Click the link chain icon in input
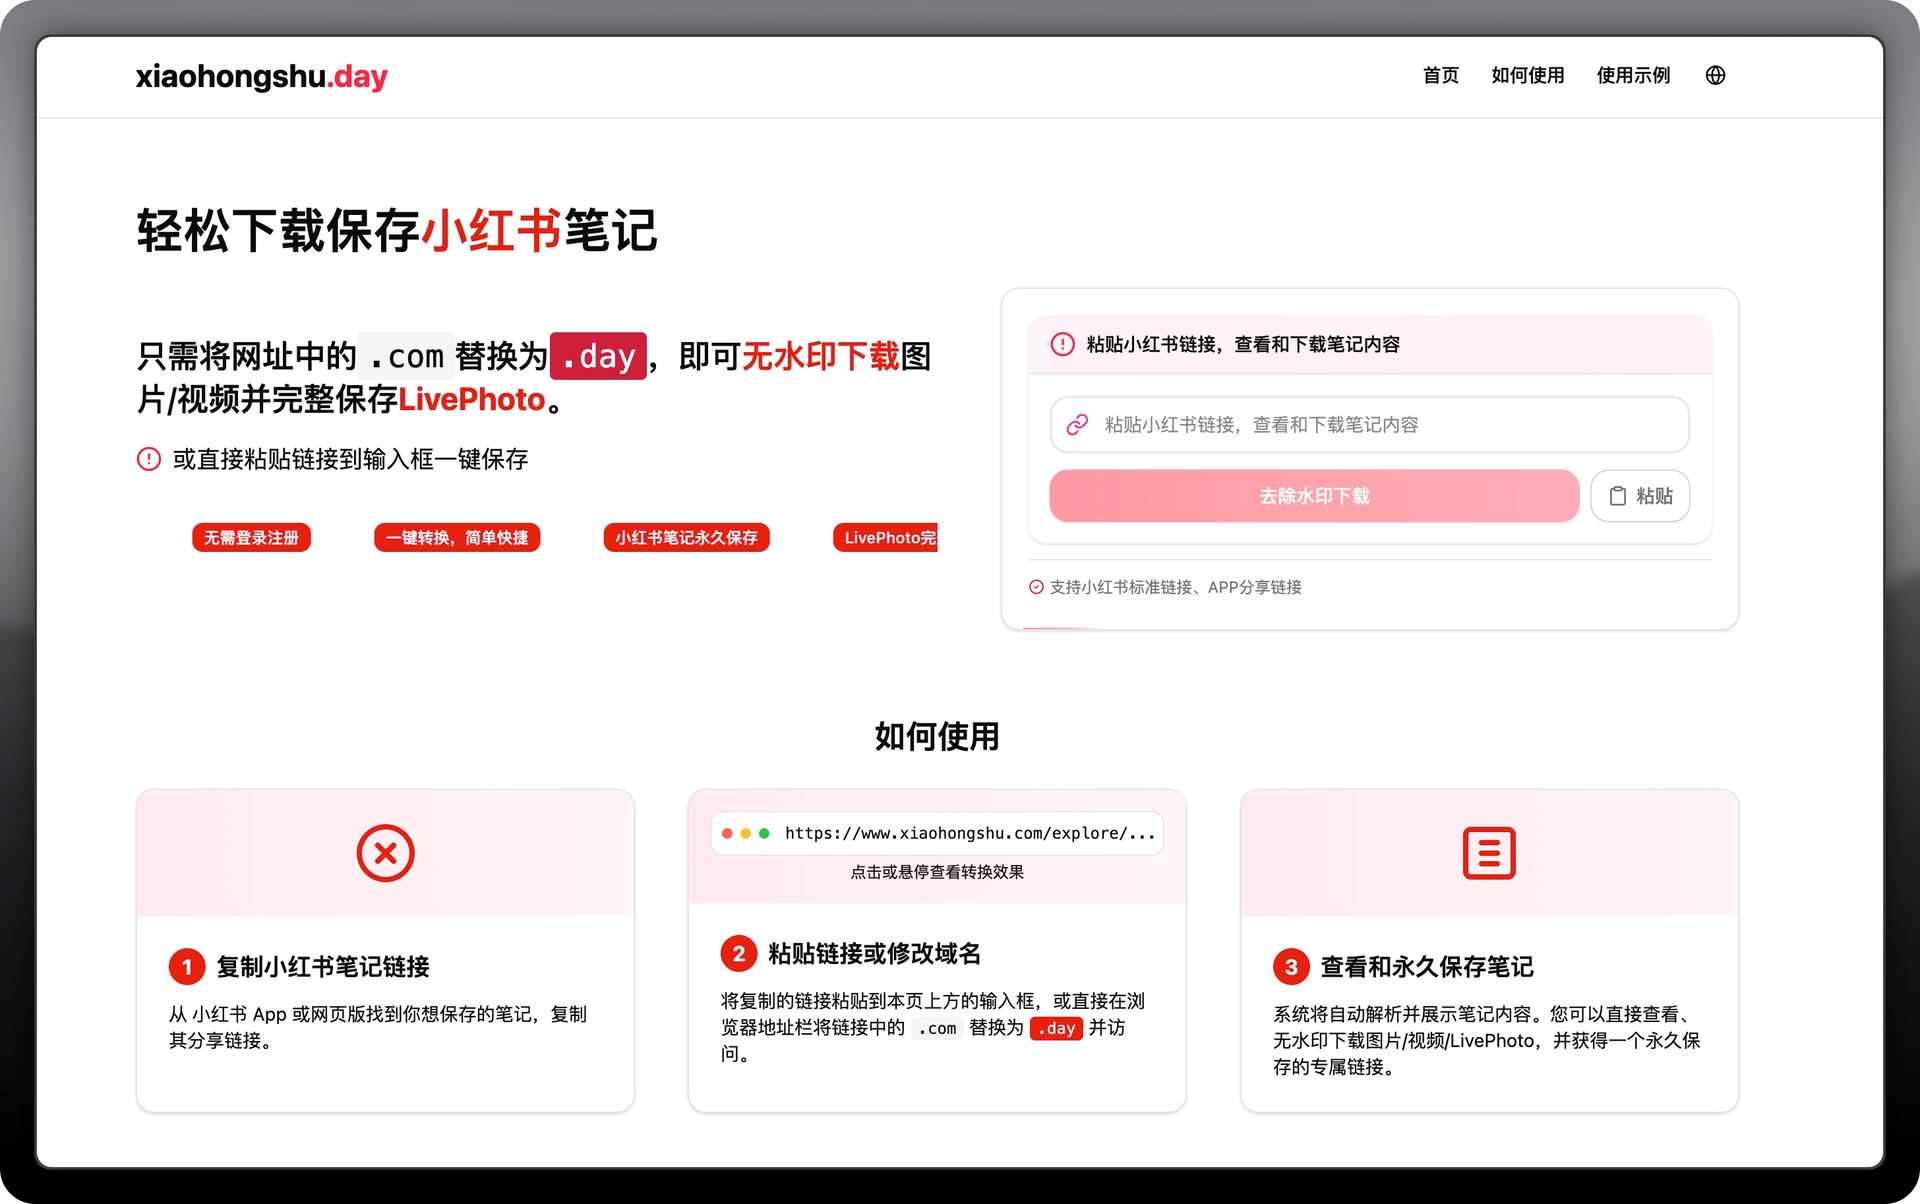The height and width of the screenshot is (1204, 1920). pos(1077,425)
